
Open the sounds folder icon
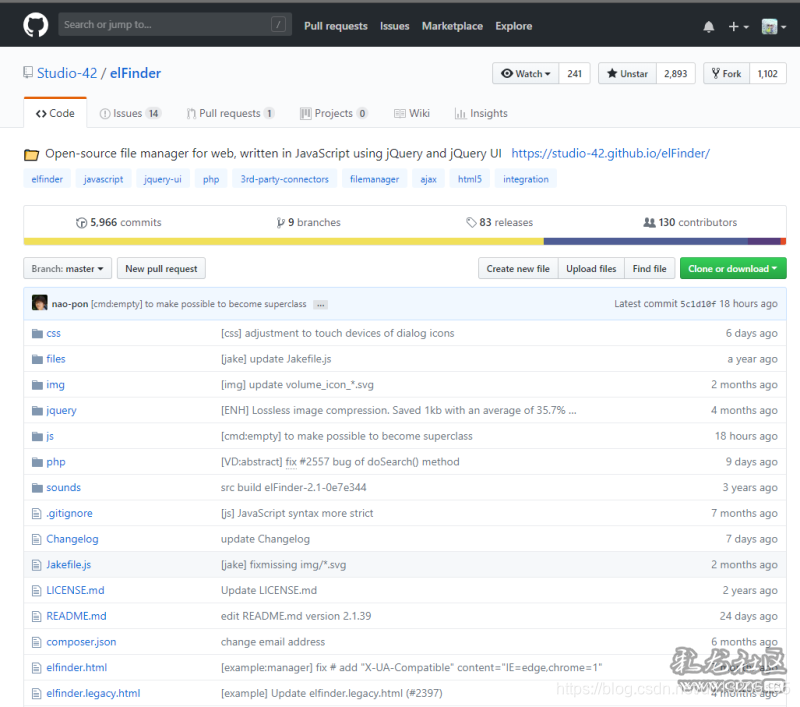[37, 488]
